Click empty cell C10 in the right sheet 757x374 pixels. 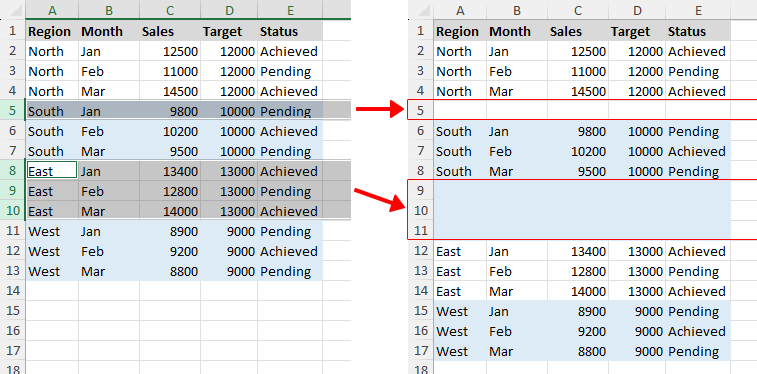coord(578,211)
